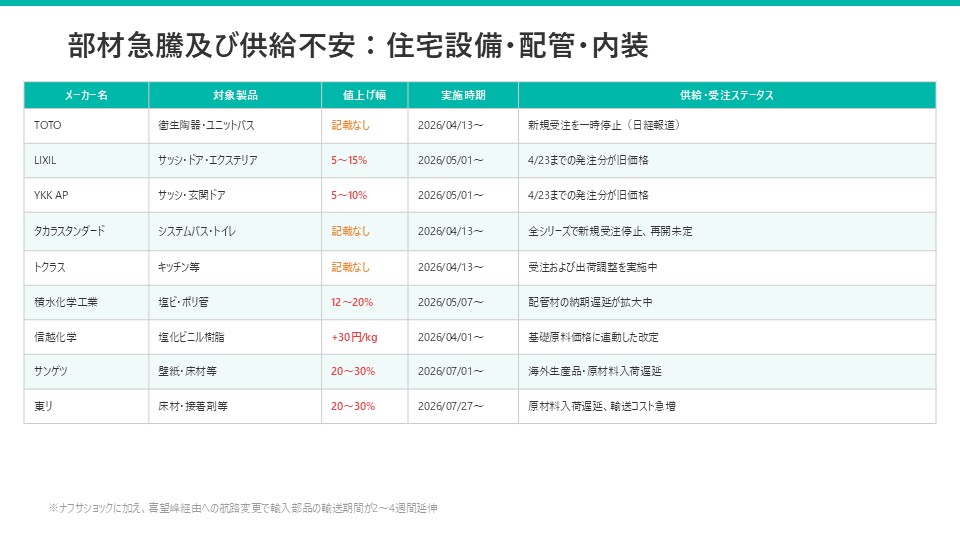
Task: Select the 海外生産品・原材料入荷遅延 status text
Action: (594, 372)
